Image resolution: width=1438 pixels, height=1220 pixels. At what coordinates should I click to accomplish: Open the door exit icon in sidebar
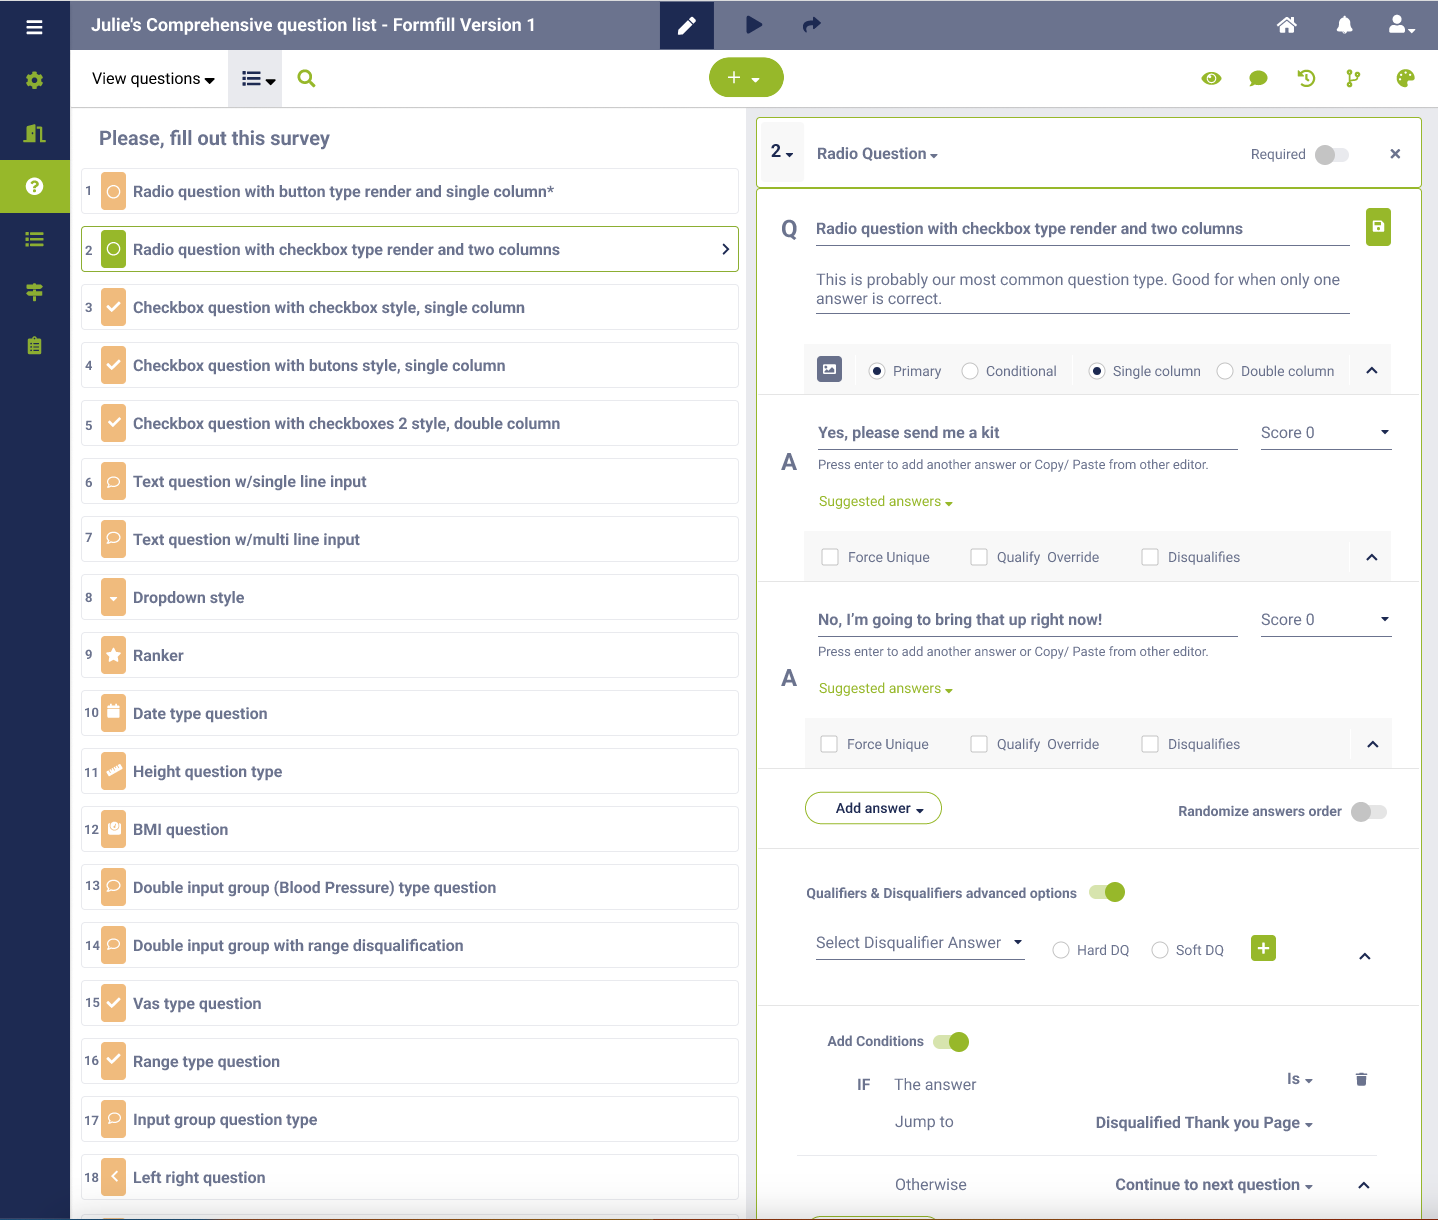pyautogui.click(x=34, y=133)
